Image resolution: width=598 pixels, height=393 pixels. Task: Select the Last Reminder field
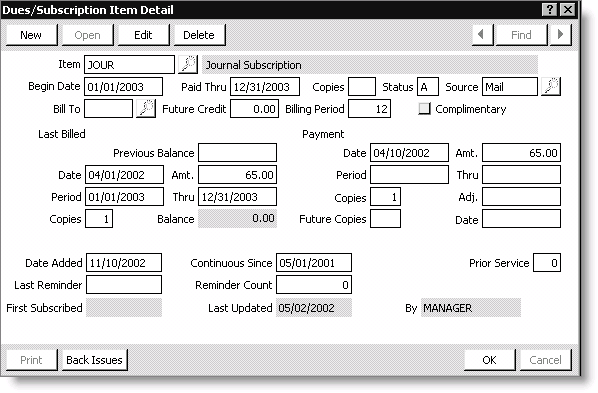click(124, 285)
